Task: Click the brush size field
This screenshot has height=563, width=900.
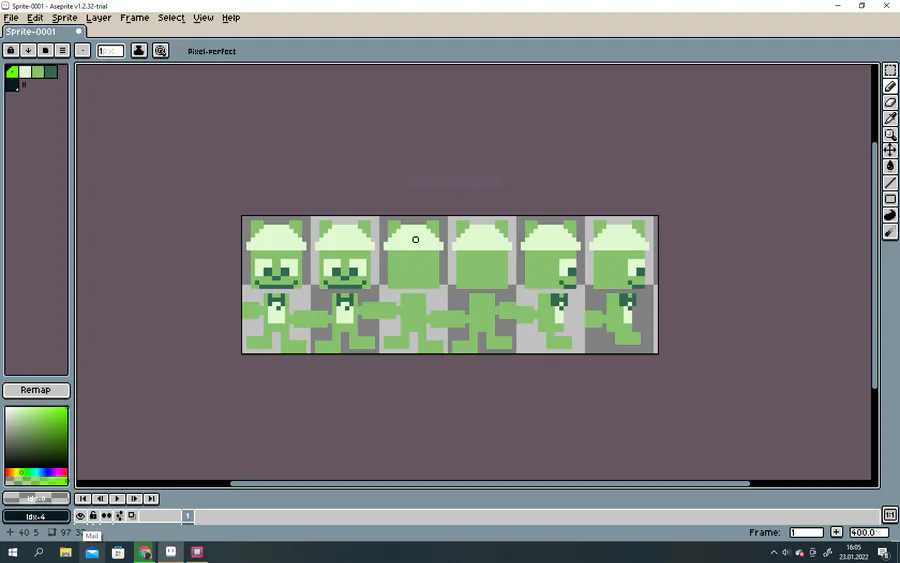Action: click(110, 51)
